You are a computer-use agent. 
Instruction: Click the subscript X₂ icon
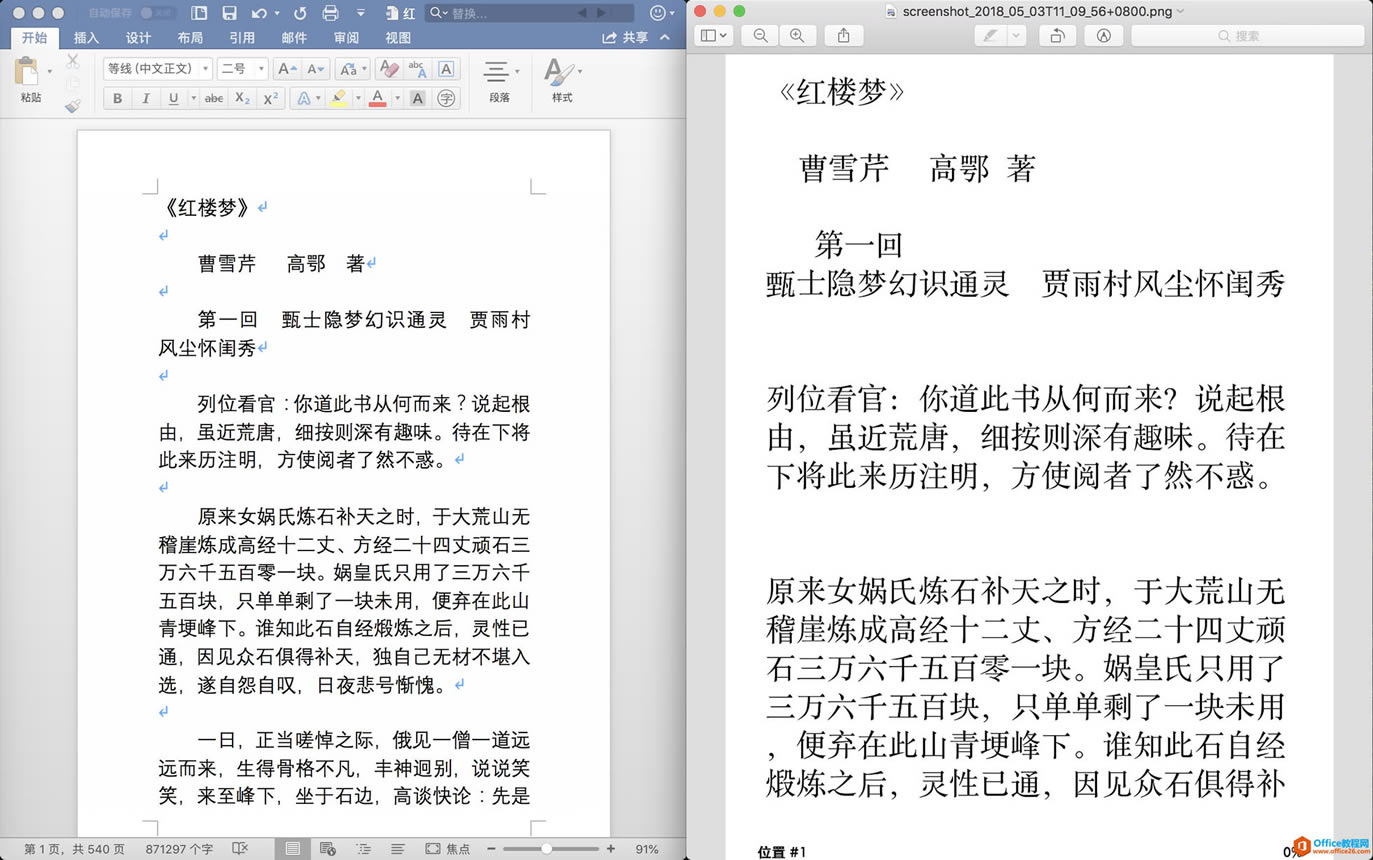click(x=241, y=97)
